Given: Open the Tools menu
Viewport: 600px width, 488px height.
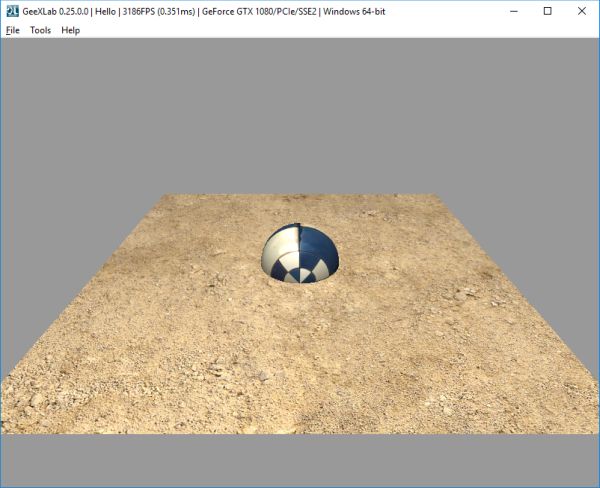Looking at the screenshot, I should point(41,30).
